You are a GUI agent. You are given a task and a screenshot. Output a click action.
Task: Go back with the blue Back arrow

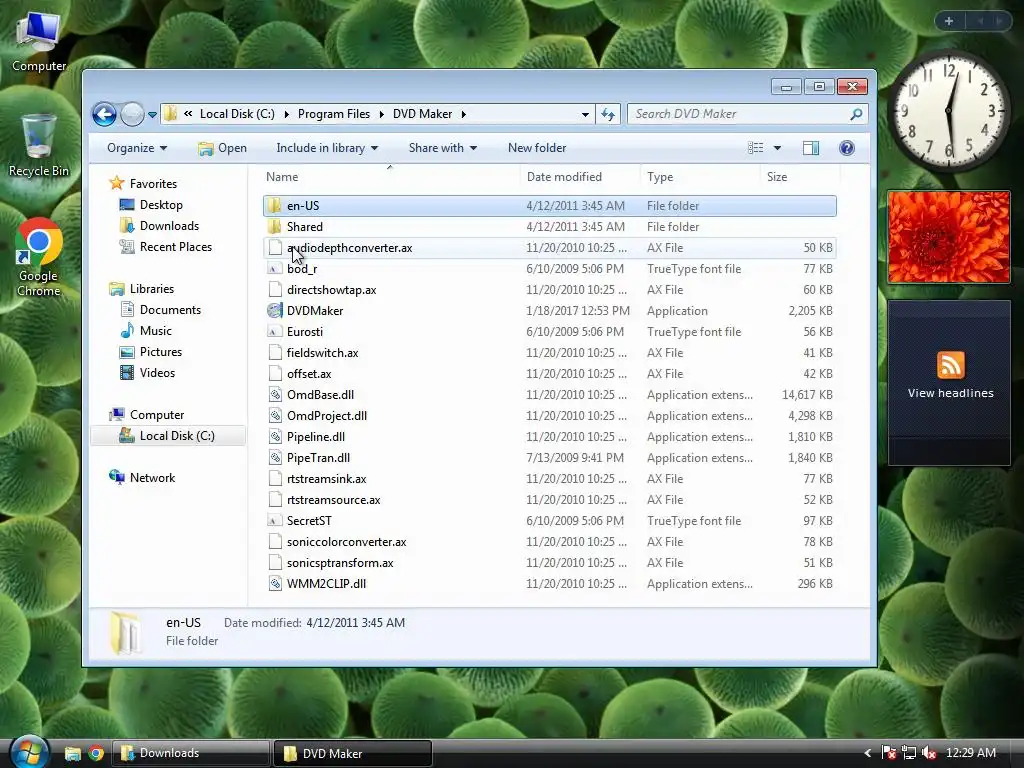(x=104, y=114)
